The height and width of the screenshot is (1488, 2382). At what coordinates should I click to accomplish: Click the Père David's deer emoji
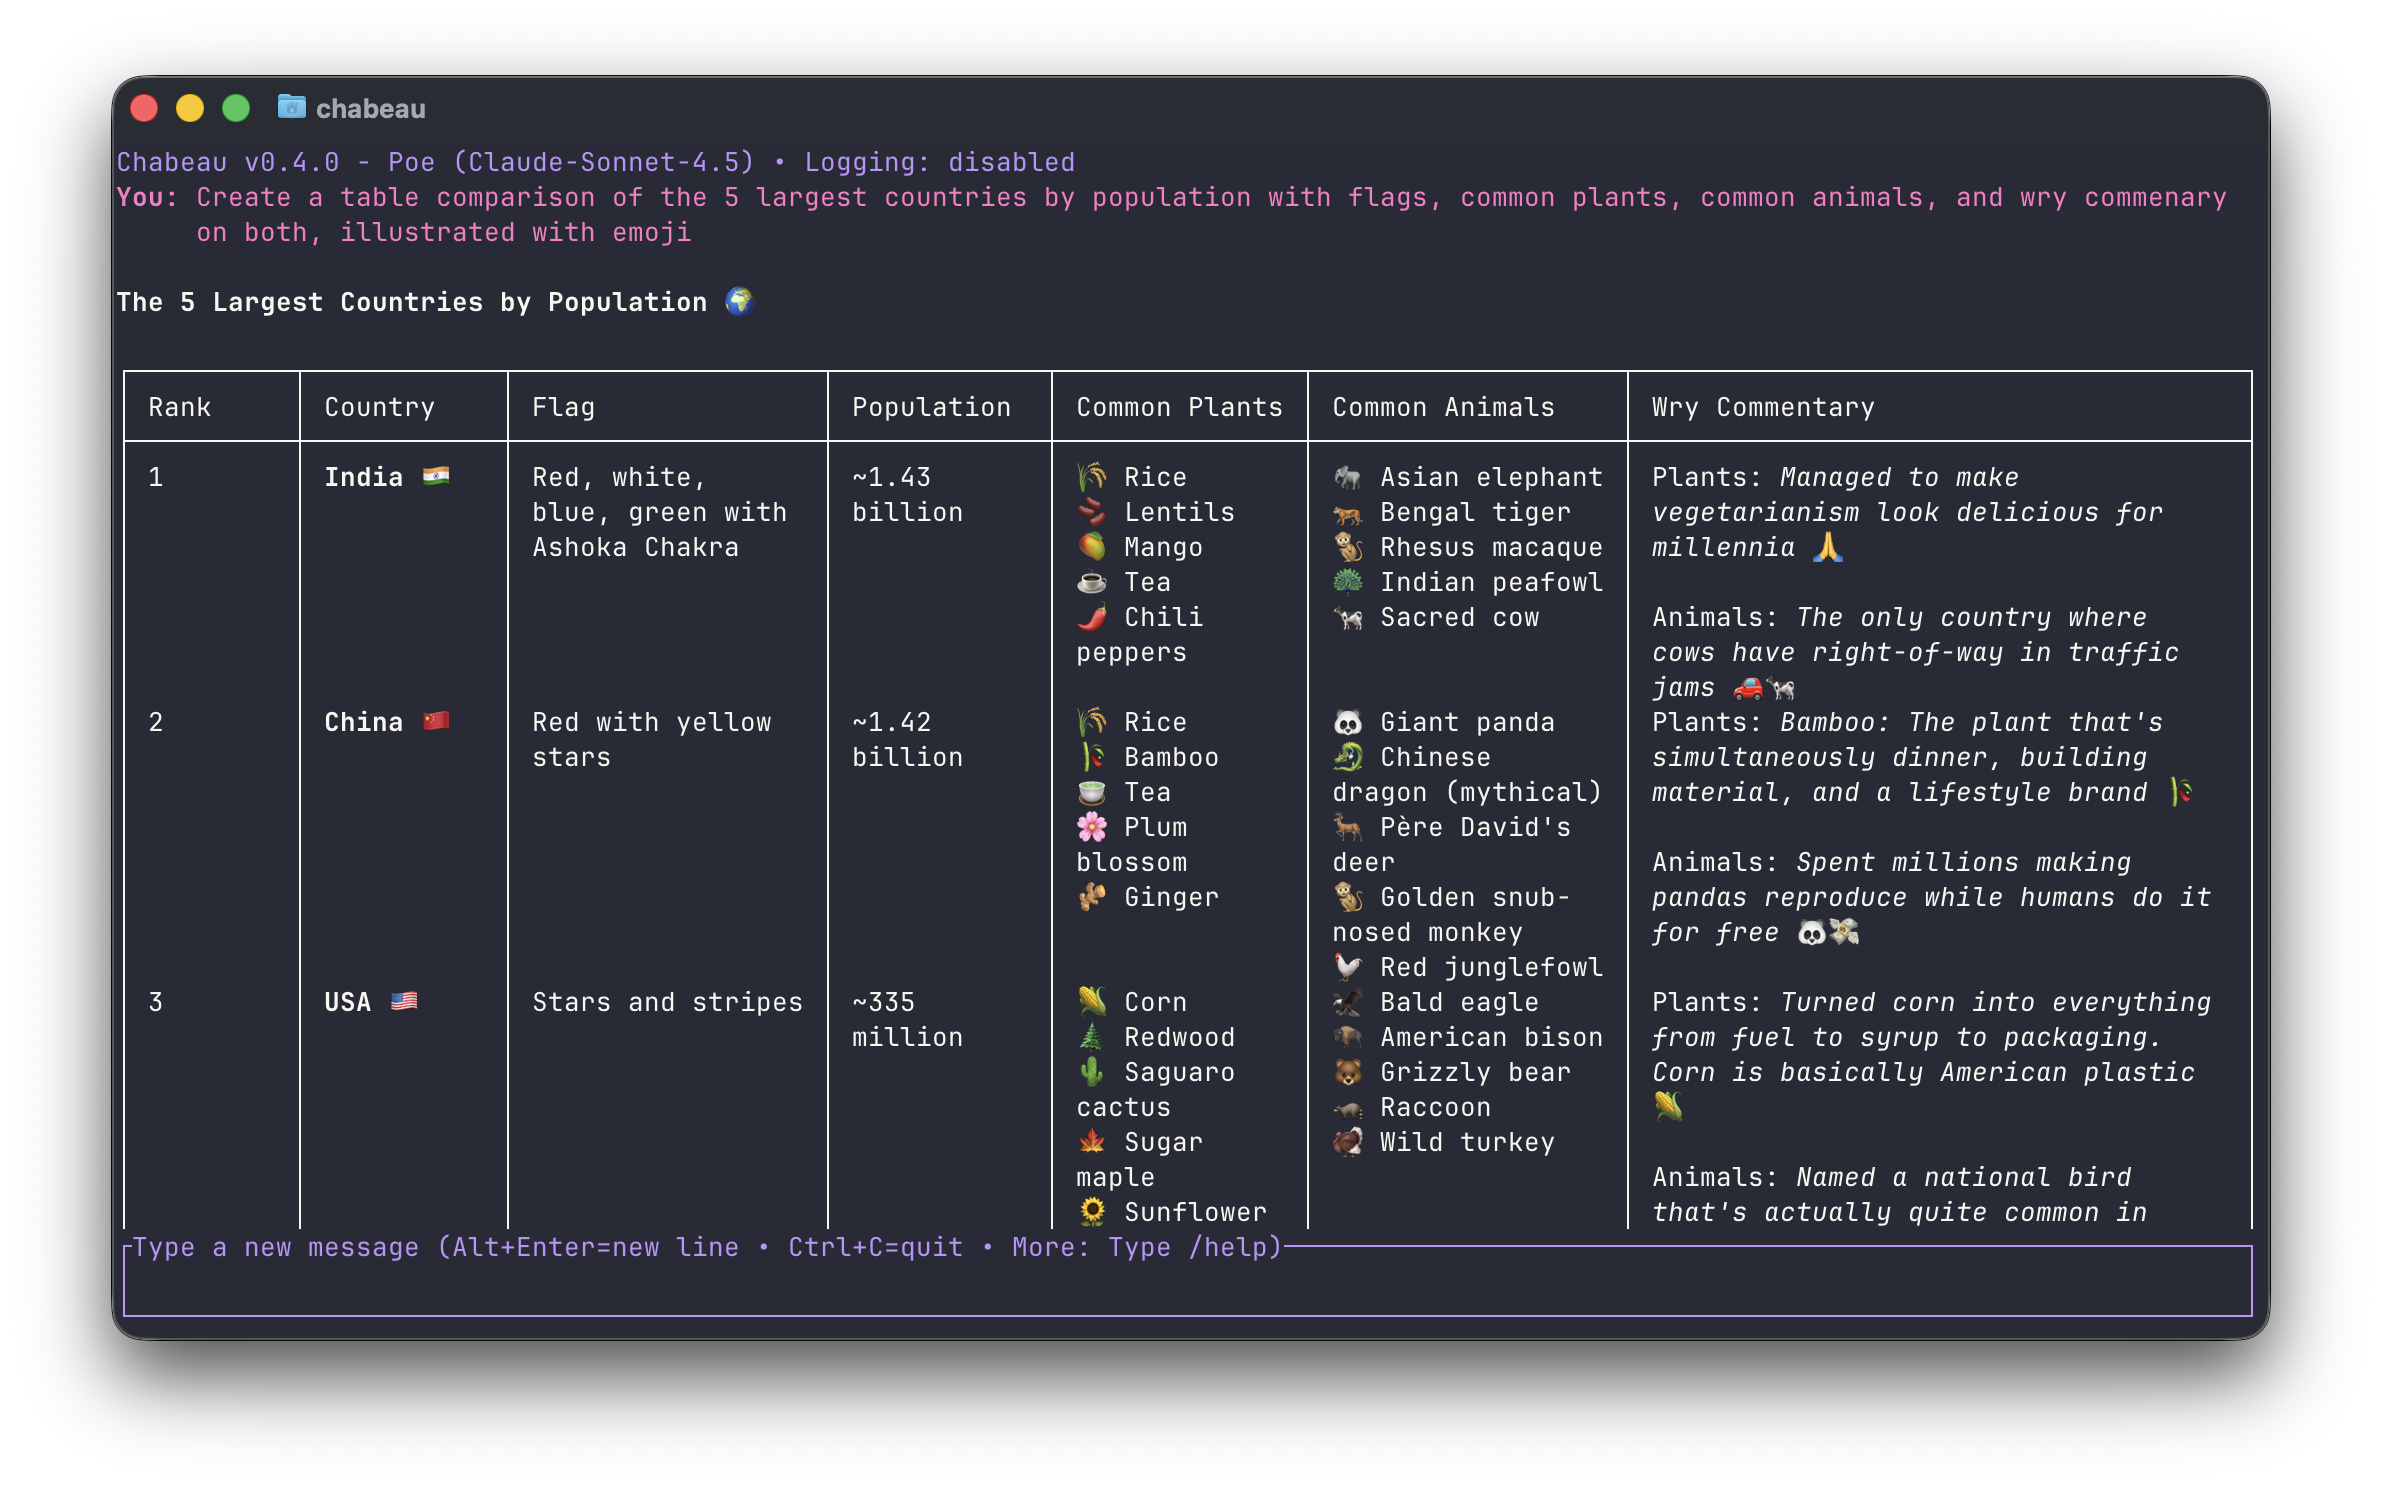point(1348,827)
